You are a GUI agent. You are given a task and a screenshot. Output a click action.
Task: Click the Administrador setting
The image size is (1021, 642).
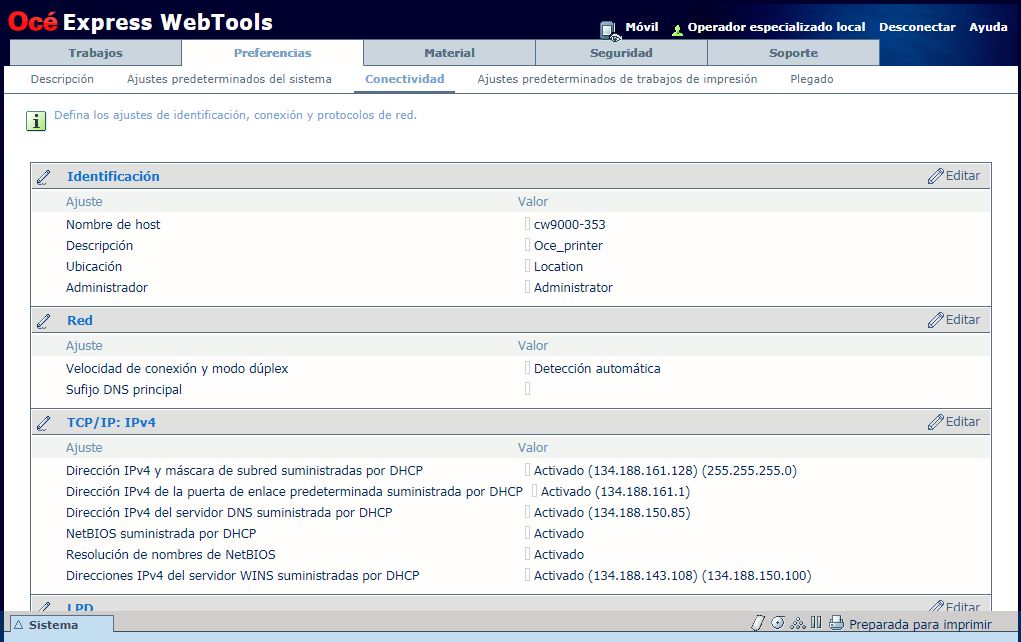point(107,287)
